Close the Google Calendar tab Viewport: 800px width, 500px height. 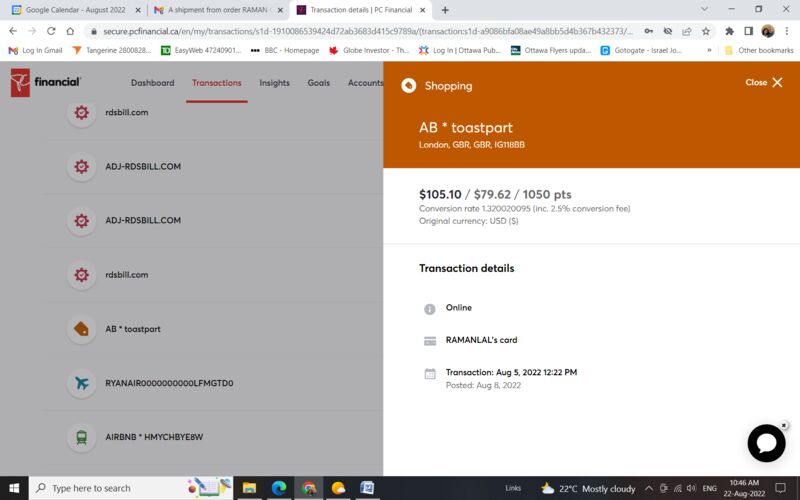click(138, 10)
